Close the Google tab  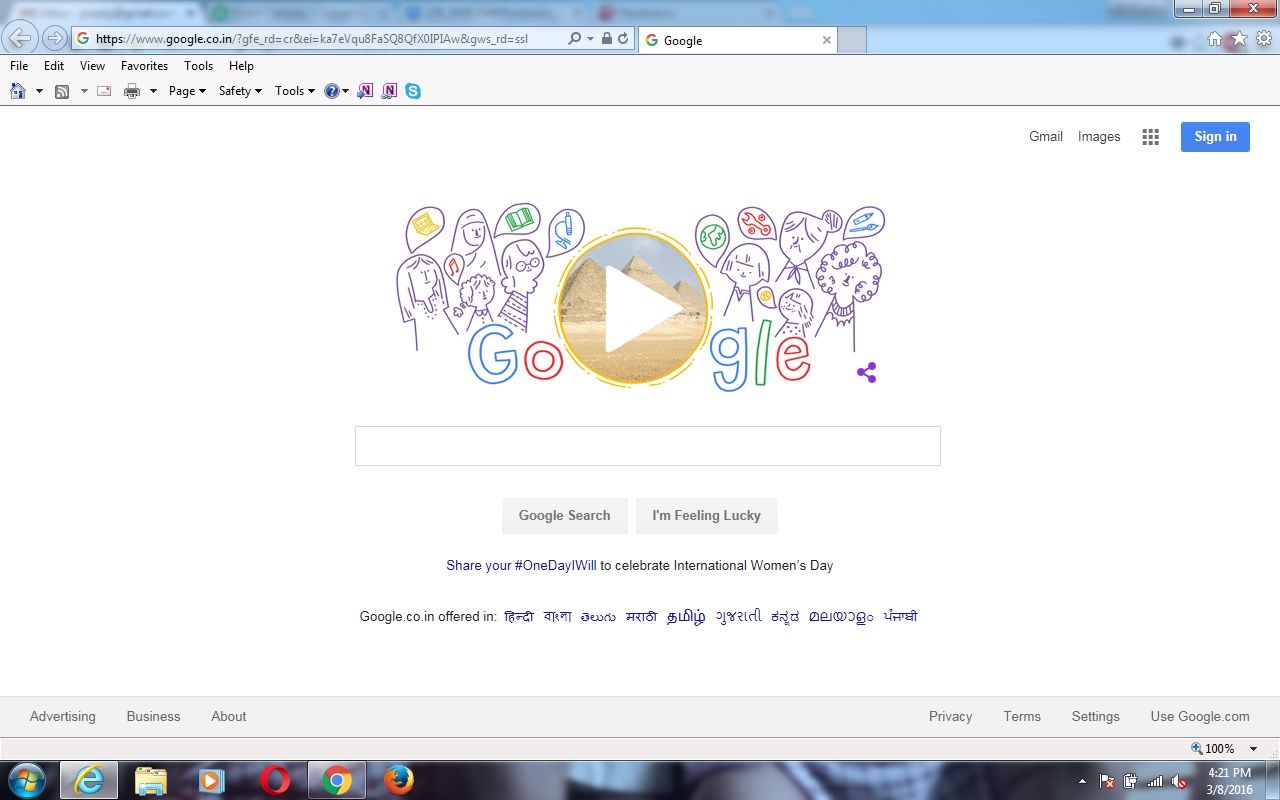coord(827,40)
